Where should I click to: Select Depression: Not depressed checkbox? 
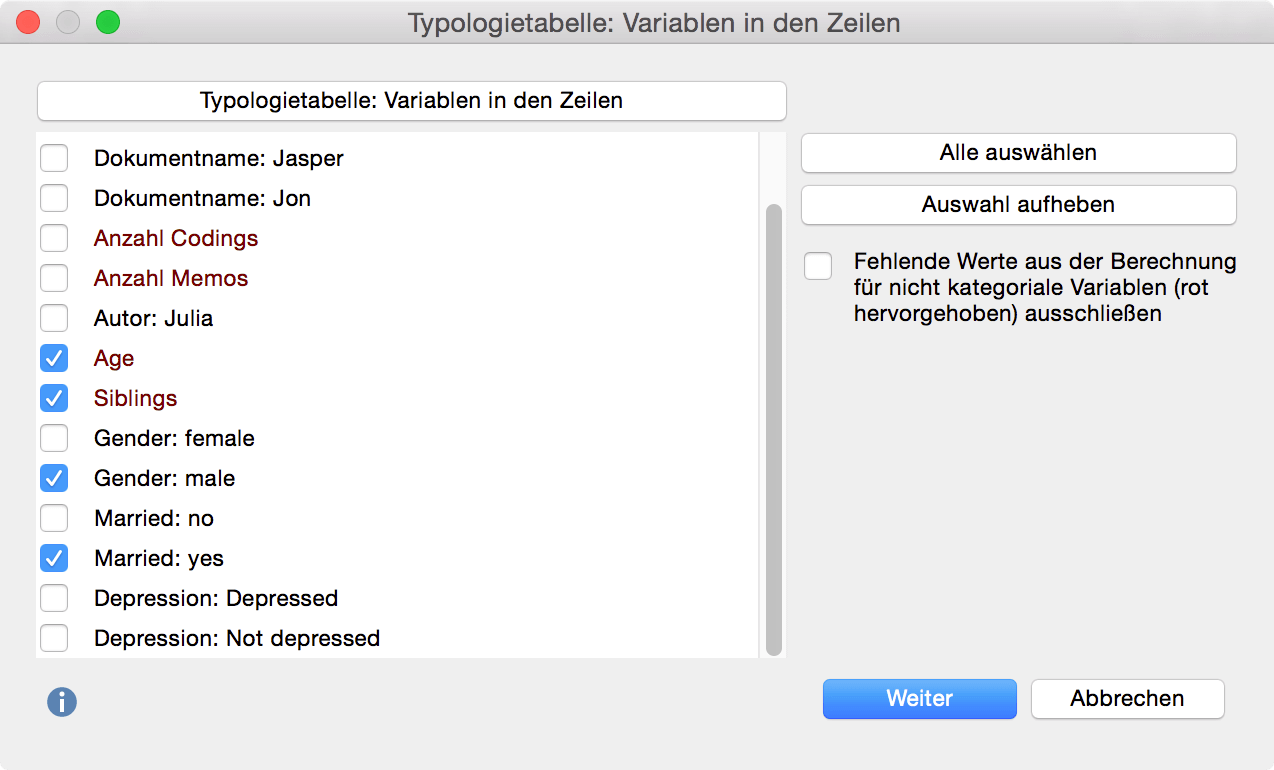point(54,638)
